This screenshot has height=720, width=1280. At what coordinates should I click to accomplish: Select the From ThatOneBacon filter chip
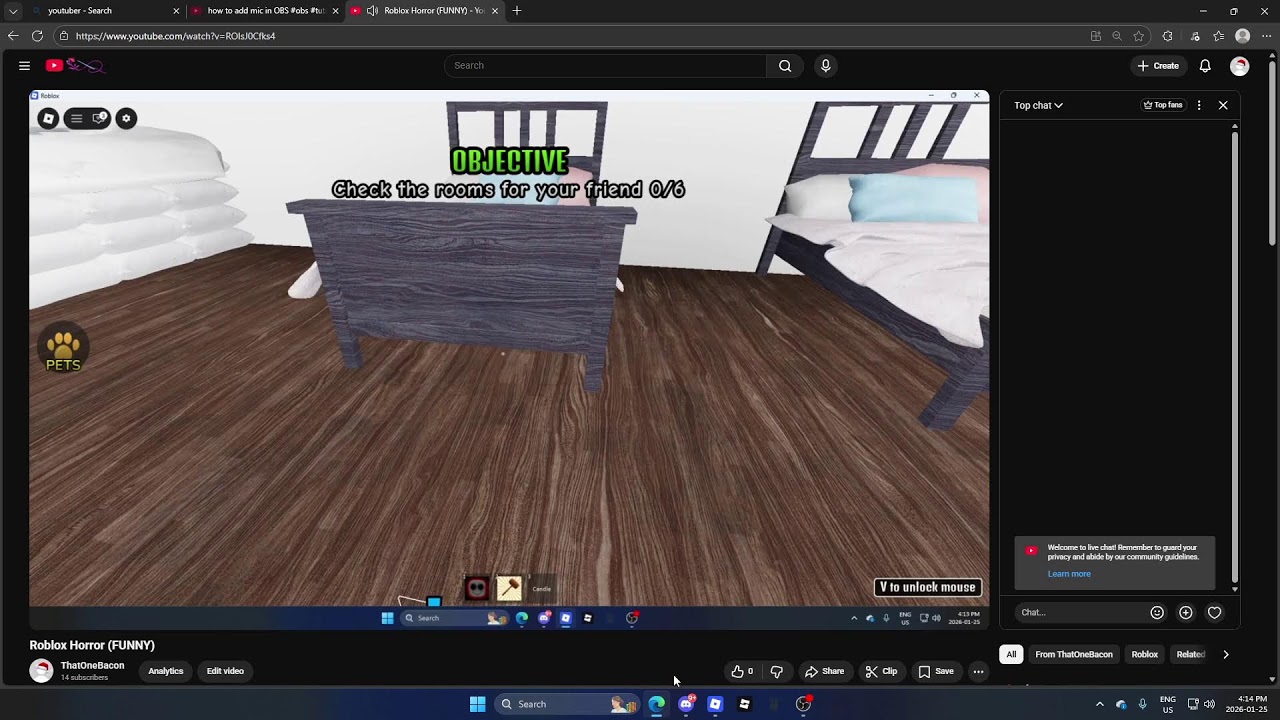pyautogui.click(x=1074, y=654)
